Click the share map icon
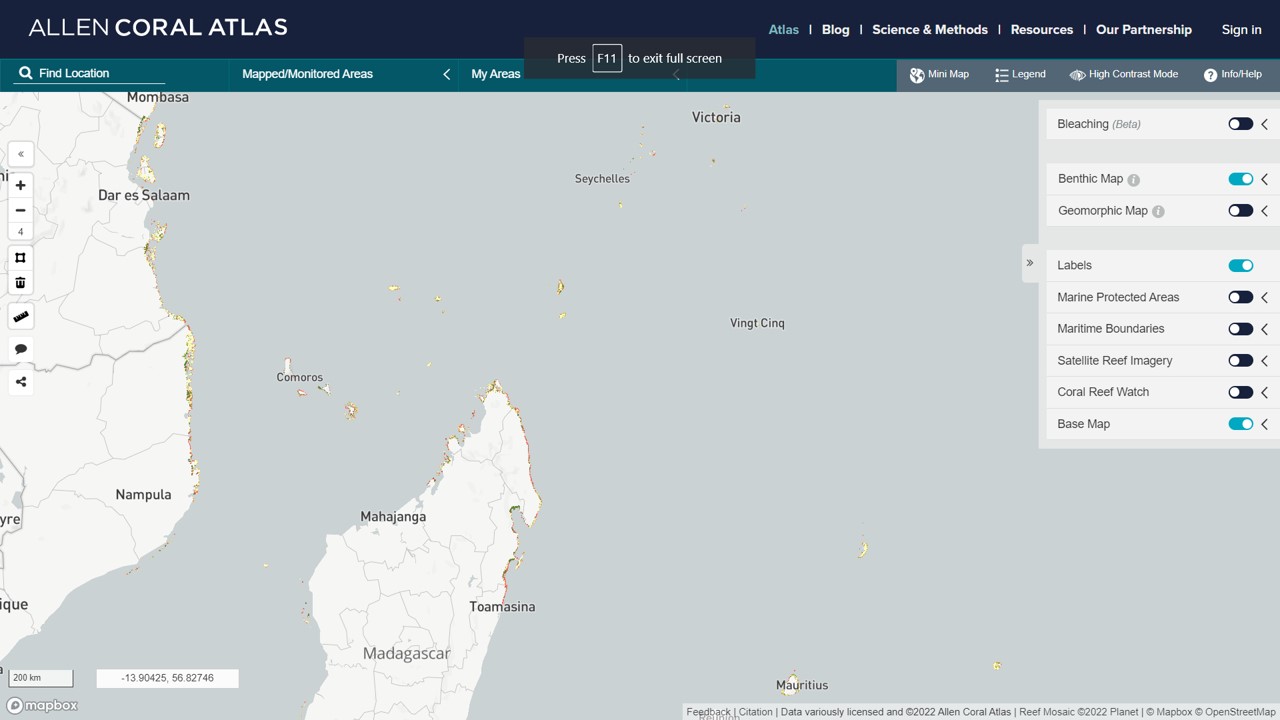The height and width of the screenshot is (720, 1280). click(x=20, y=381)
